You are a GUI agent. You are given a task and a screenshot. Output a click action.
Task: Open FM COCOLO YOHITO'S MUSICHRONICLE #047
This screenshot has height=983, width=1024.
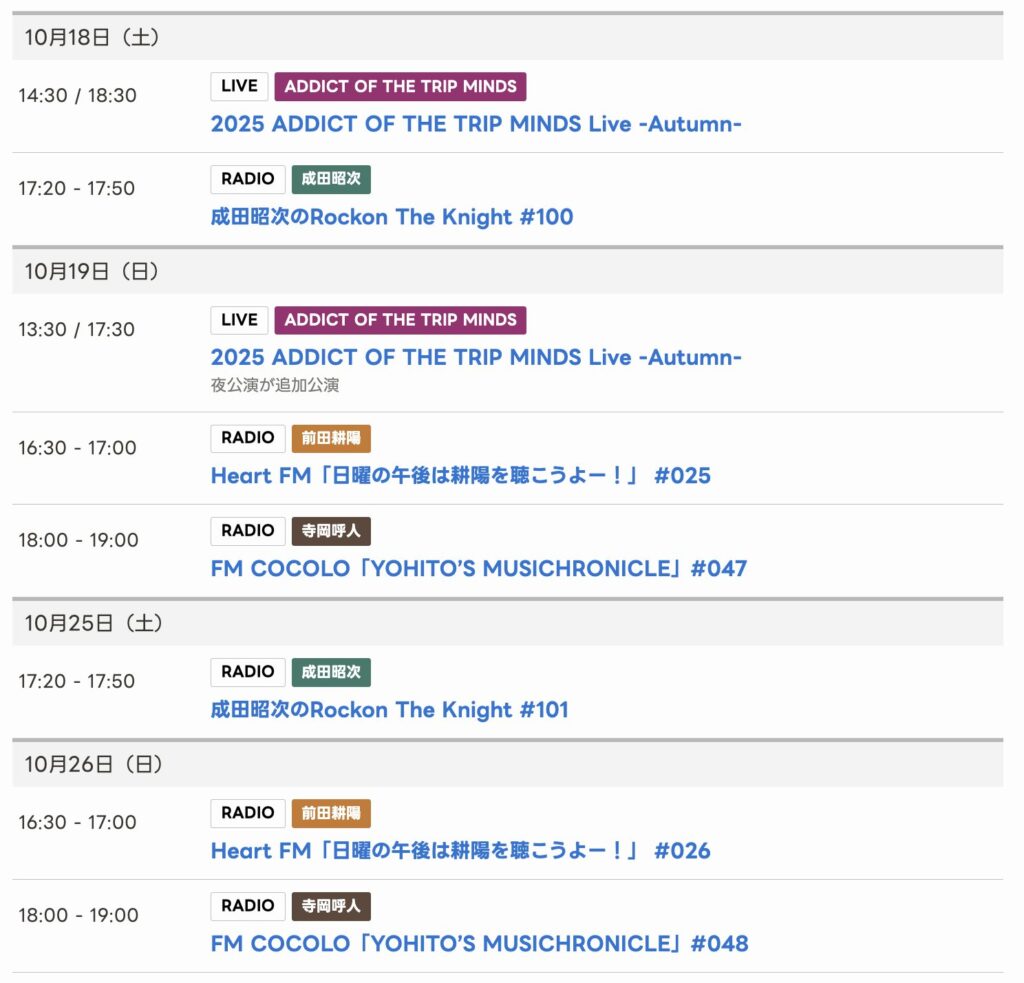tap(478, 569)
